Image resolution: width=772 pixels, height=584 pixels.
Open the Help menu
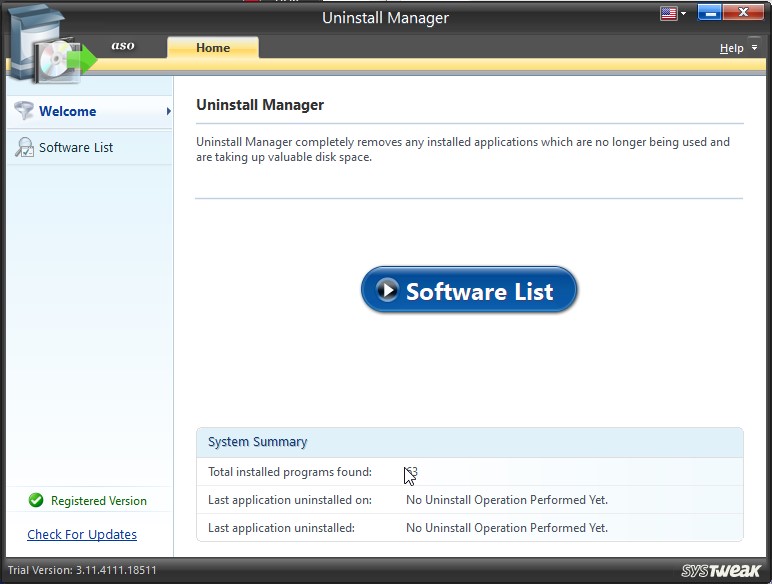pyautogui.click(x=731, y=48)
